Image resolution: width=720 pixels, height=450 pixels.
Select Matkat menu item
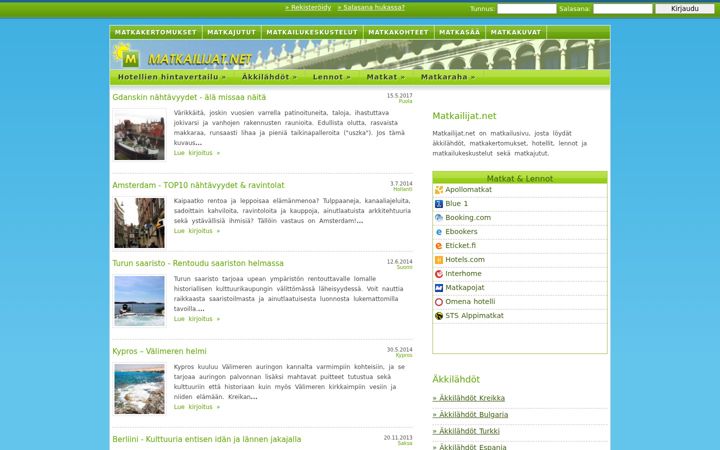tap(386, 77)
